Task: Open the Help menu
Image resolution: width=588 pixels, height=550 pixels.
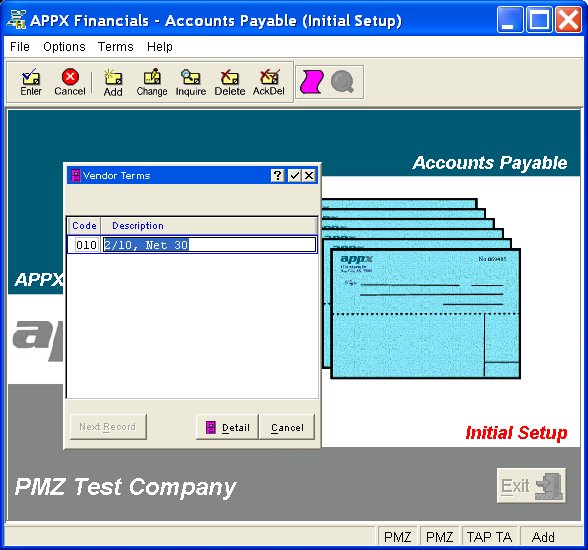Action: [x=160, y=47]
